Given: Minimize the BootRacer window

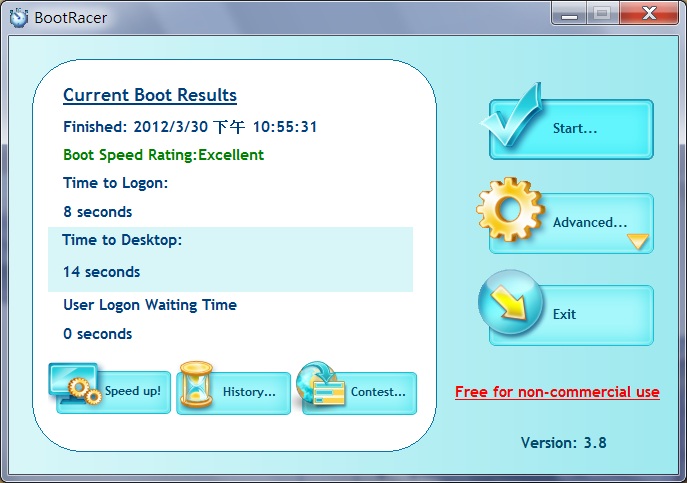Looking at the screenshot, I should 569,14.
